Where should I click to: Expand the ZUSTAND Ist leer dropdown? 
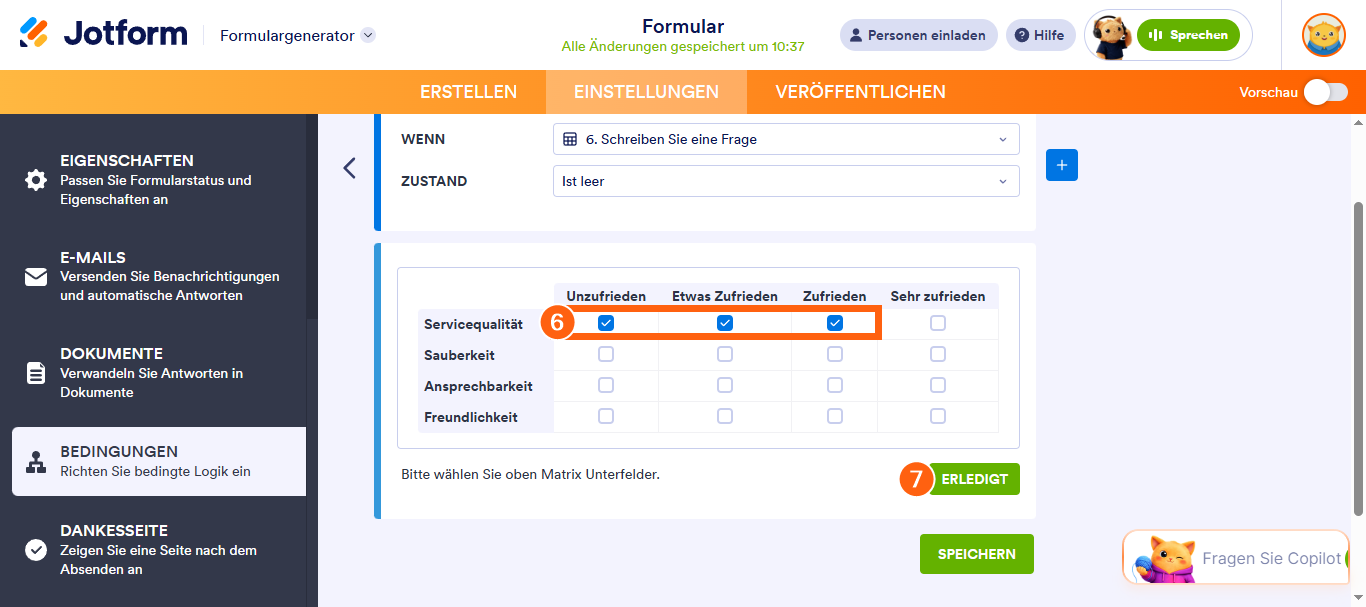[786, 181]
